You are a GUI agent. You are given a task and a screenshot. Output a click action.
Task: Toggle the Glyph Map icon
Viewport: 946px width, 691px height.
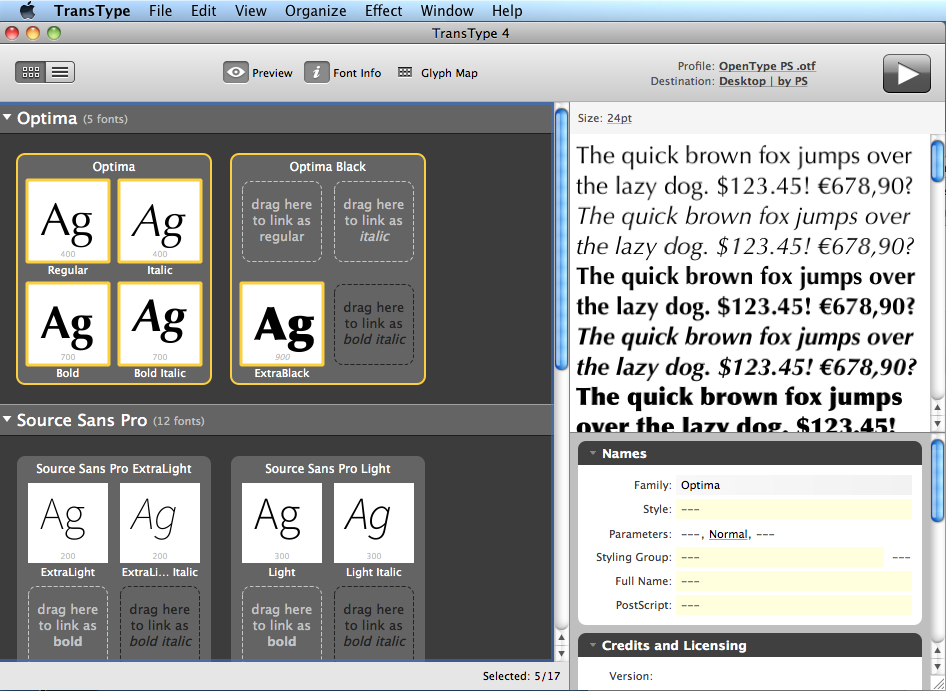[405, 72]
